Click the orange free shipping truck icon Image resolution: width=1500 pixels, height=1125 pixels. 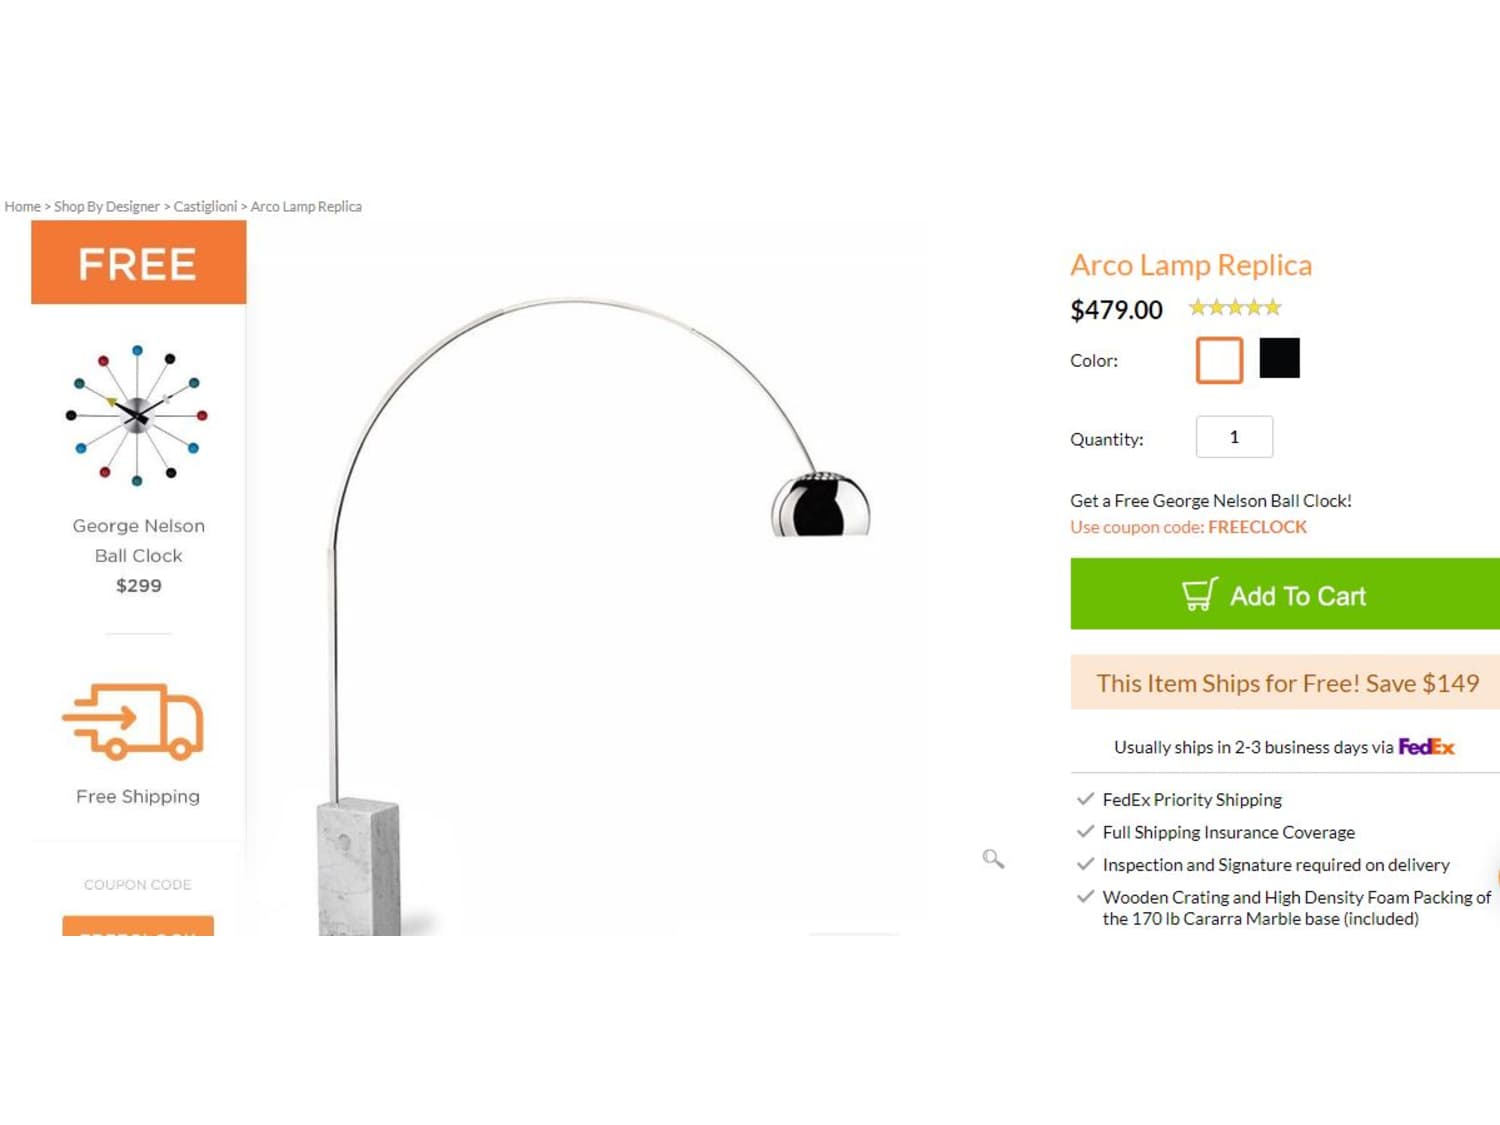click(133, 721)
